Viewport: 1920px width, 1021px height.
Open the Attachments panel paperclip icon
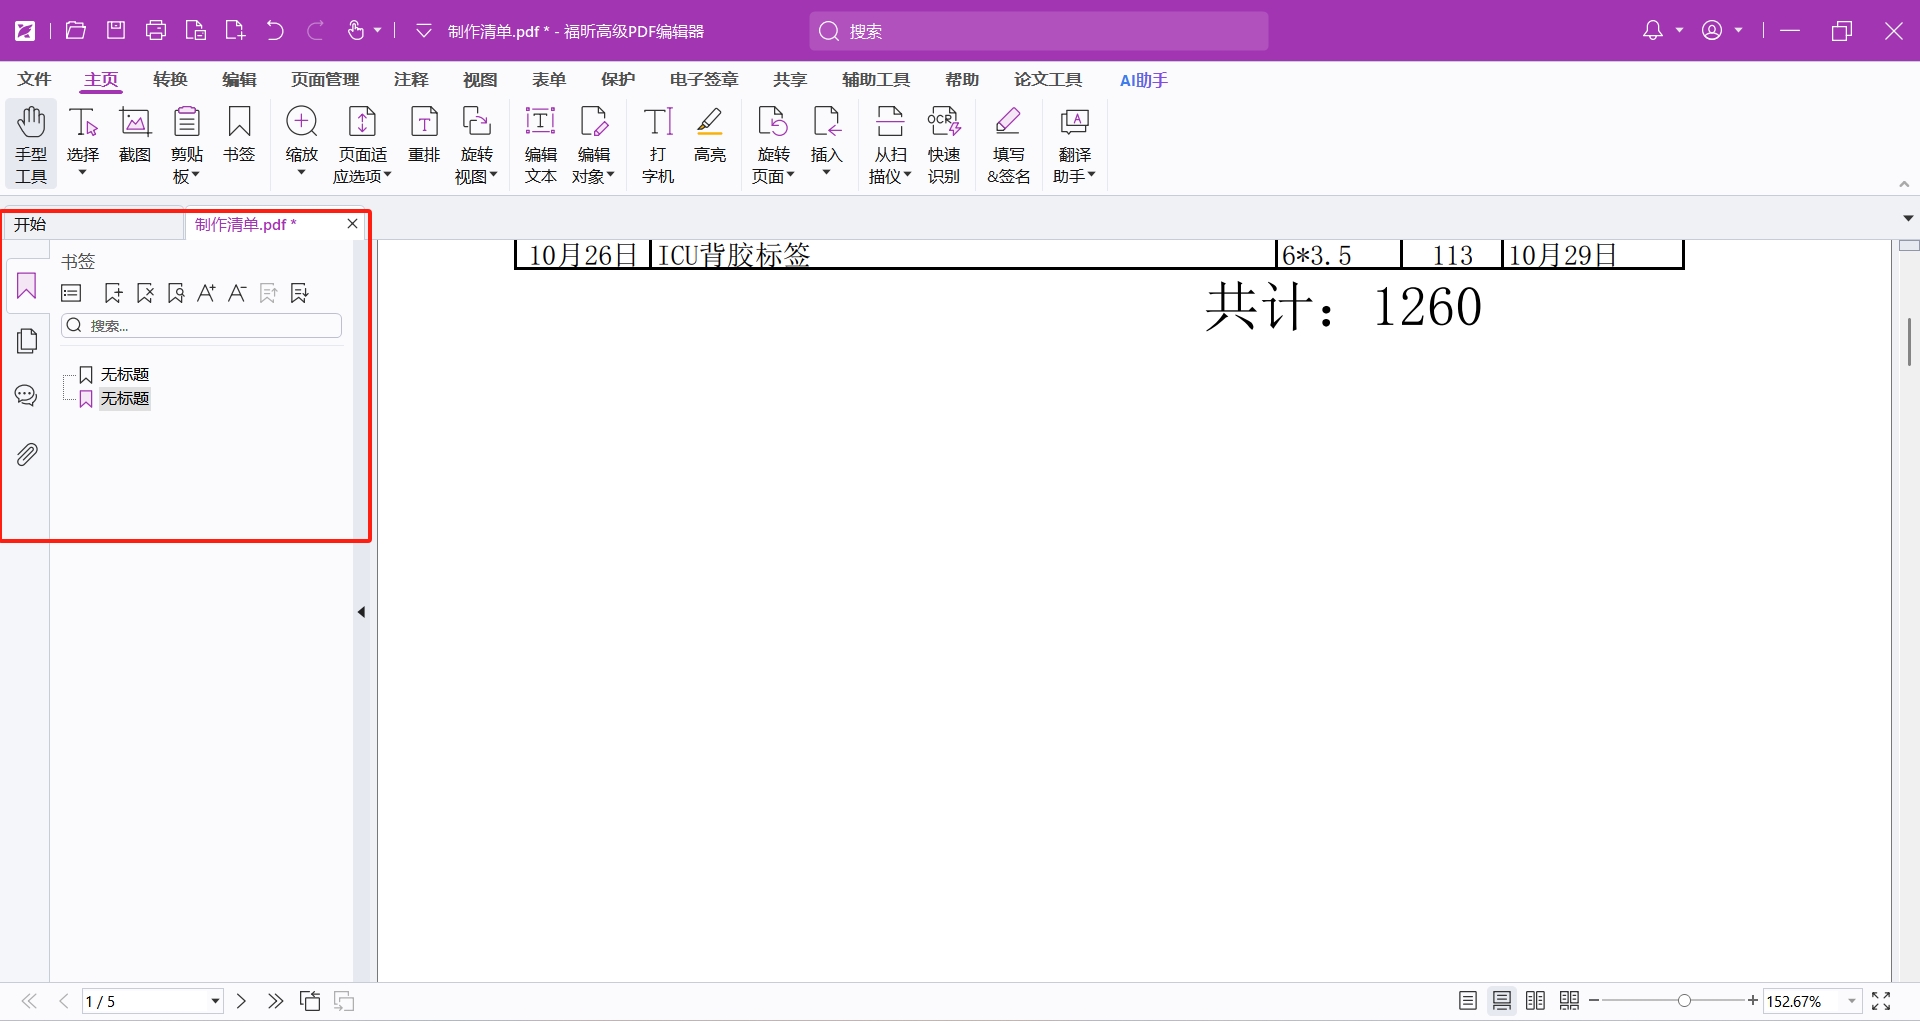[27, 455]
